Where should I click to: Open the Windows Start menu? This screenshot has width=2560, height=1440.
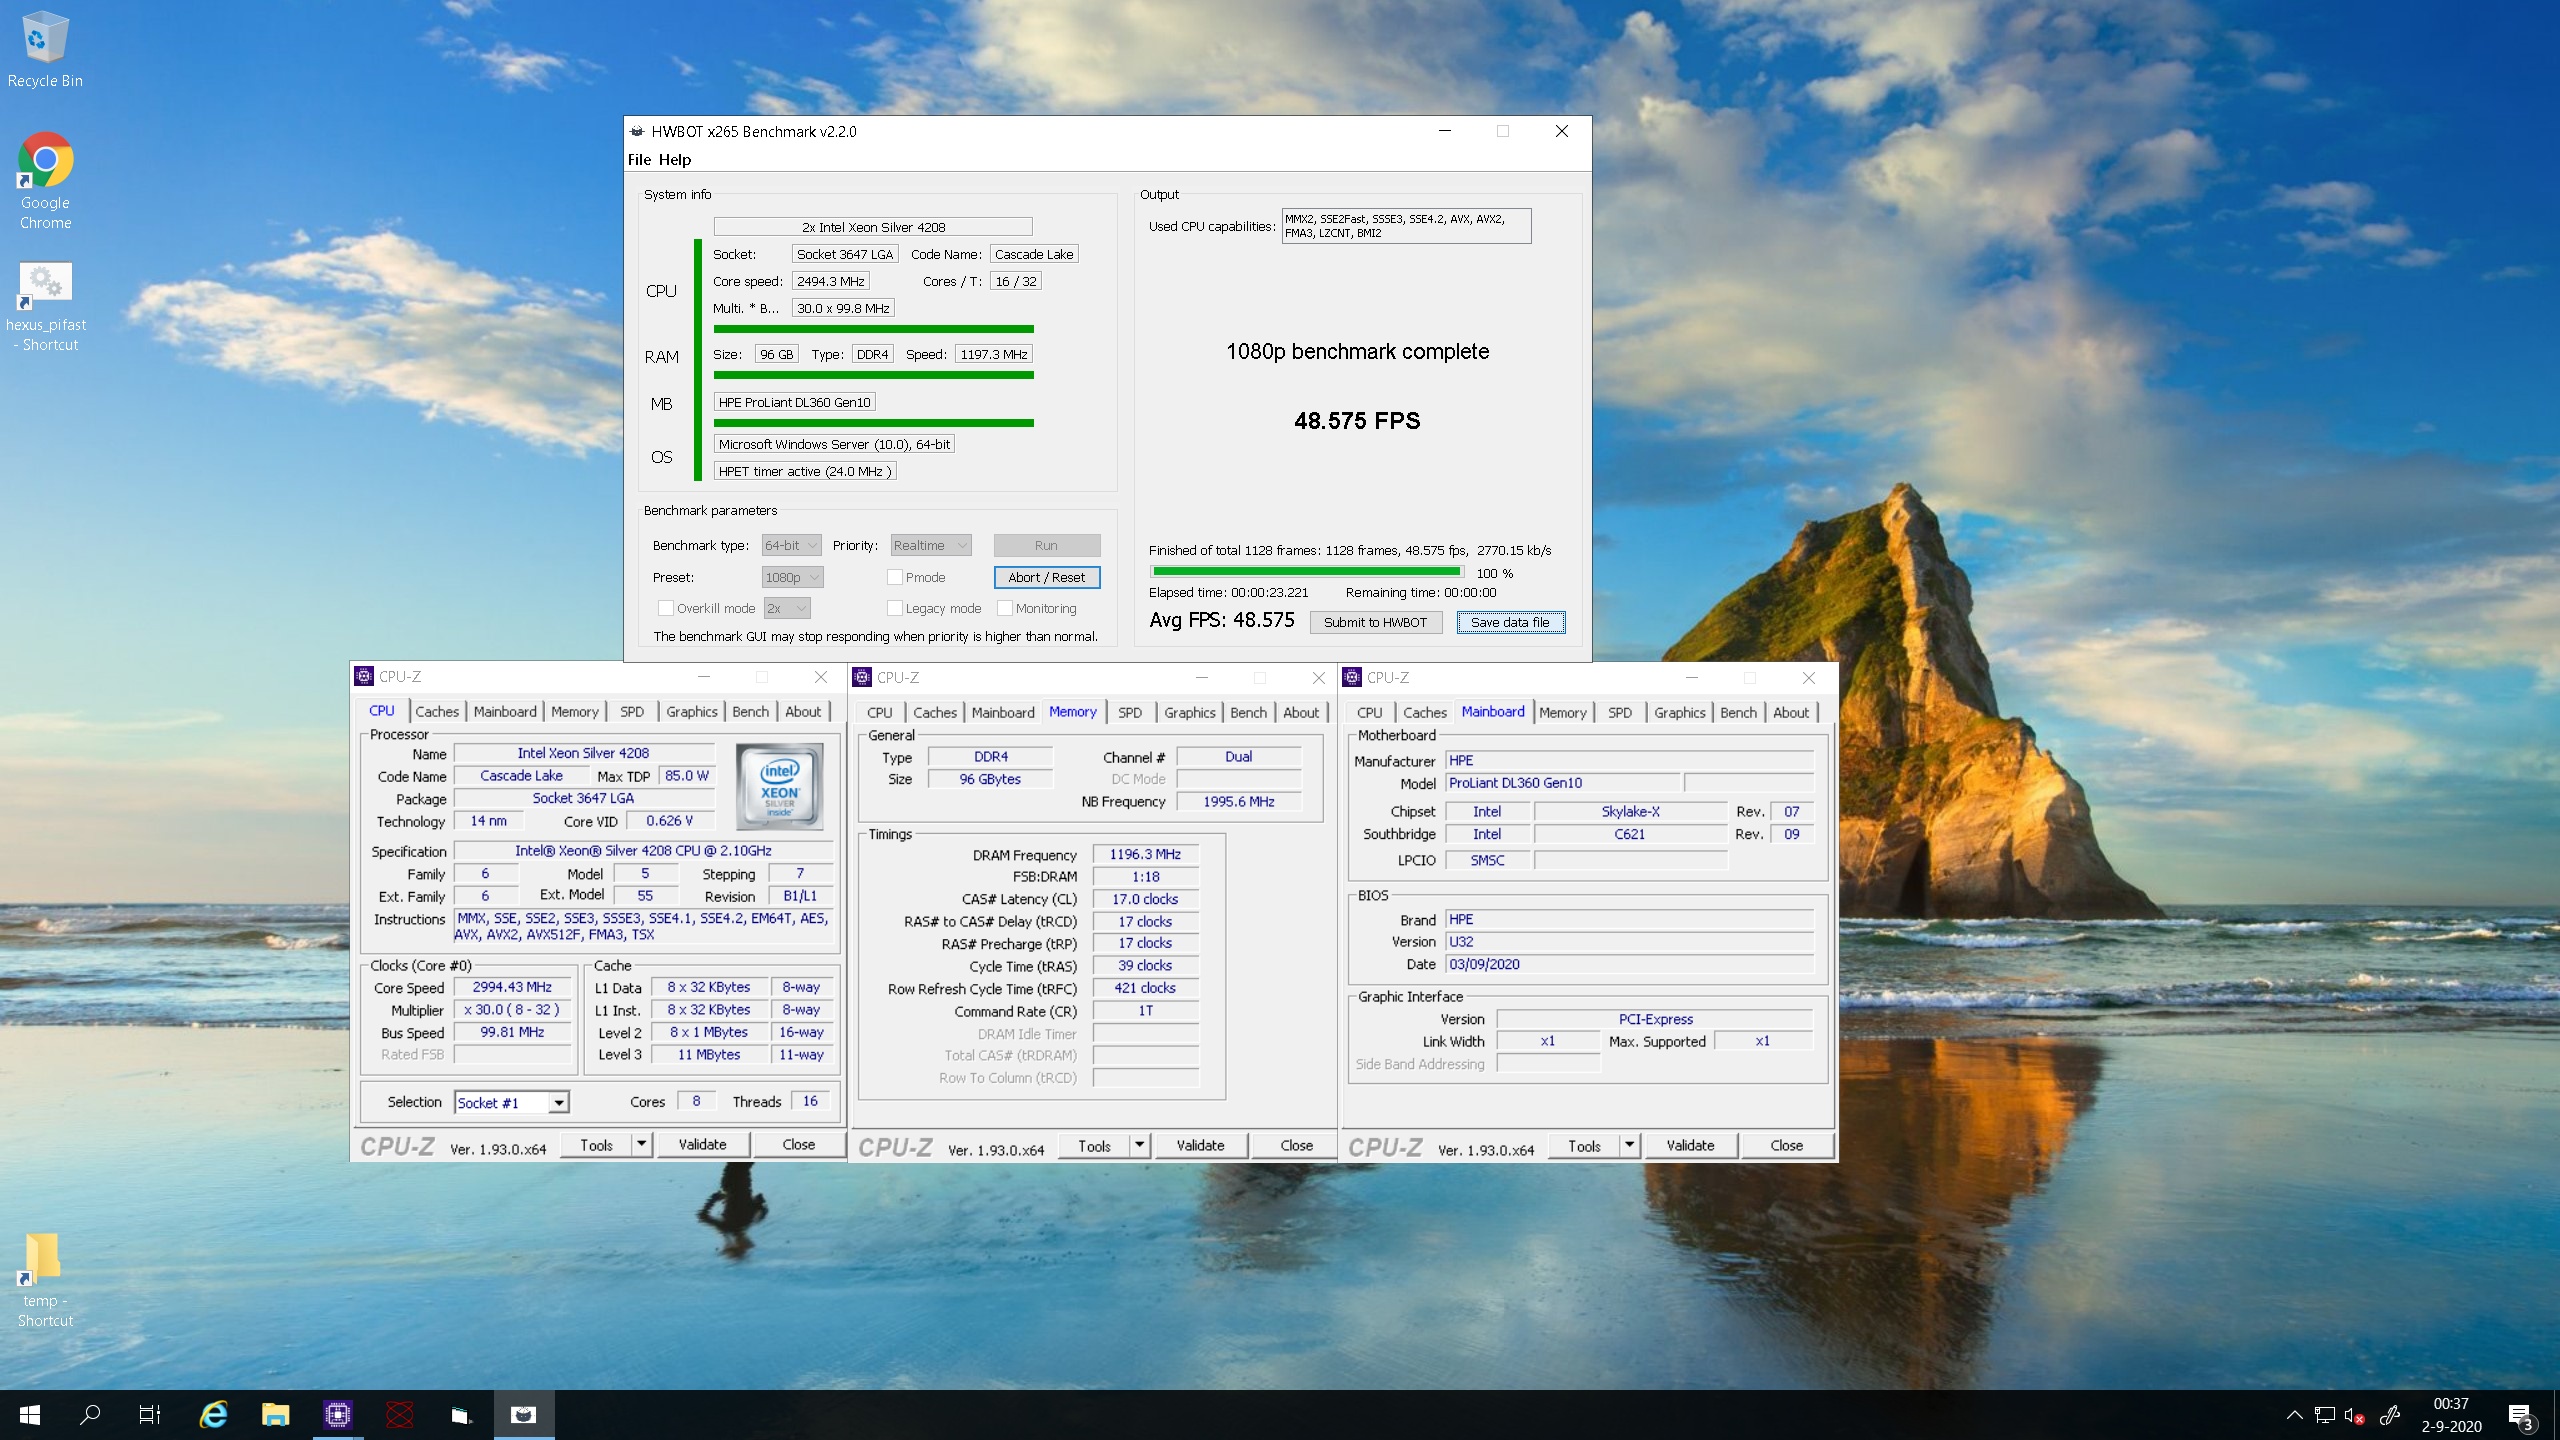30,1415
